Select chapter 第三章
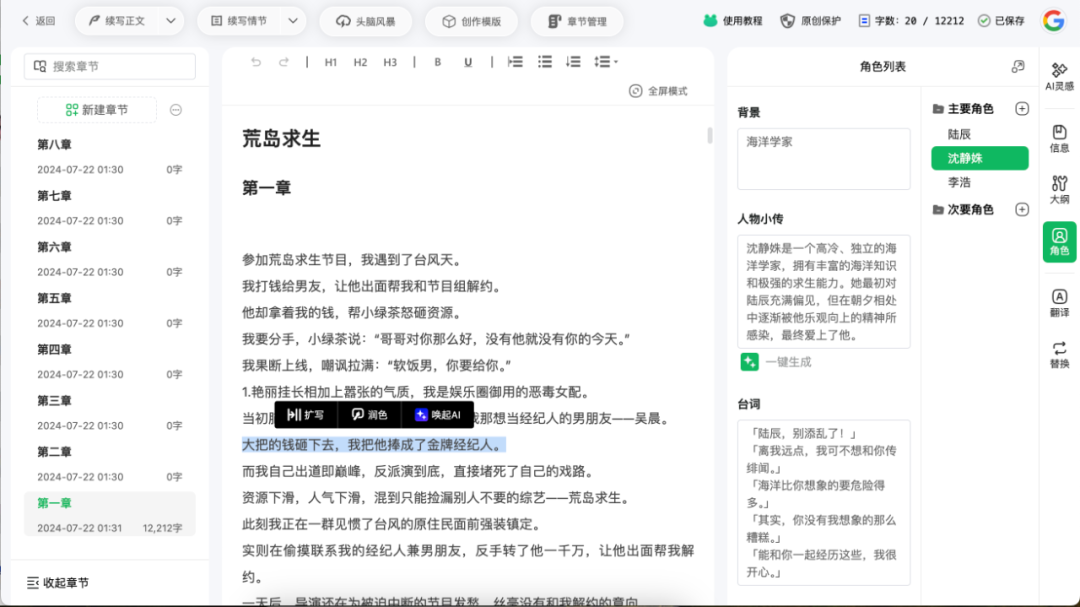Screen dimensions: 1080x607 110,413
